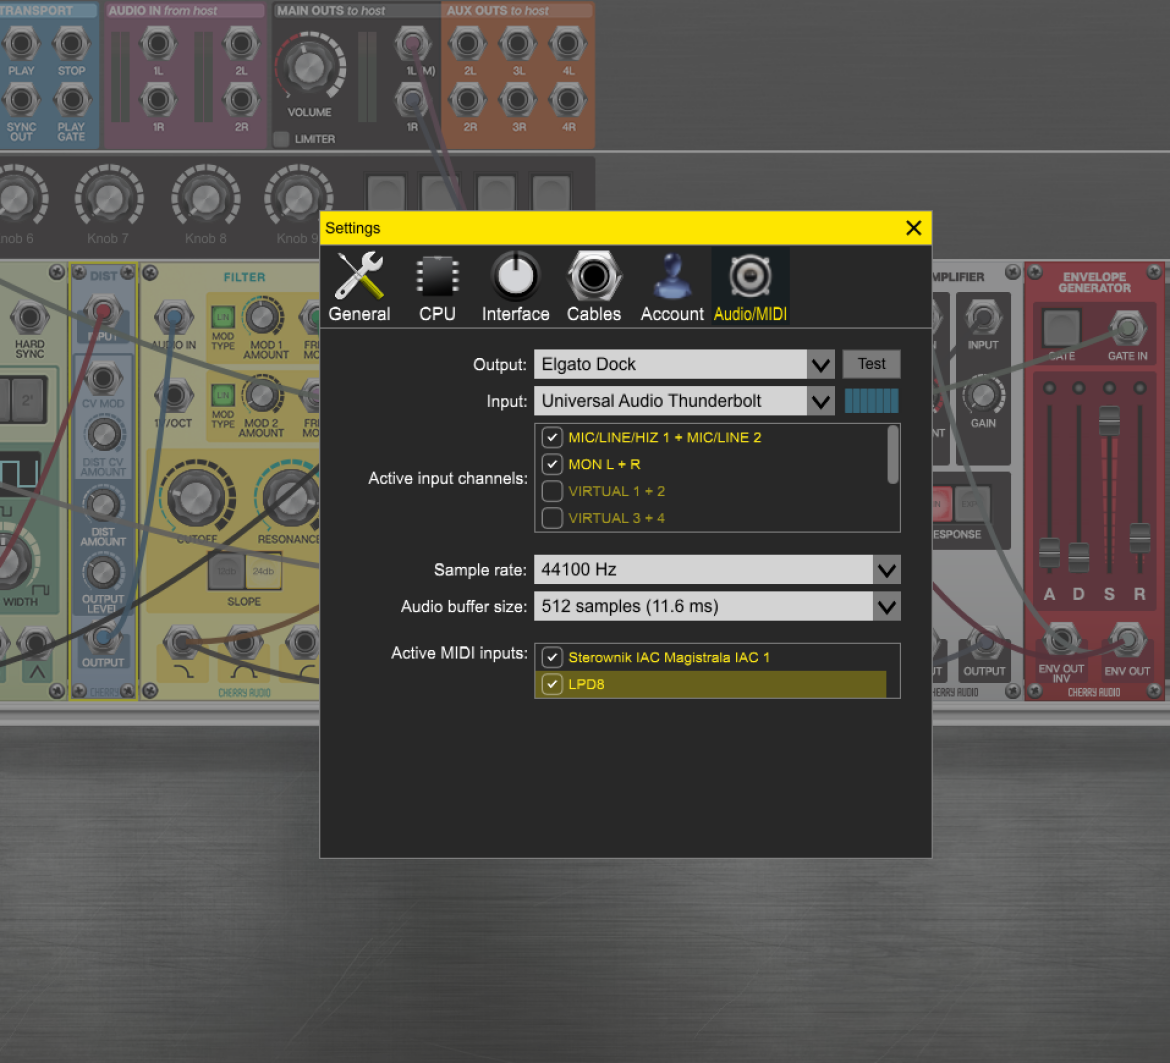The width and height of the screenshot is (1170, 1063).
Task: Click Aux Outs 2L jack
Action: (468, 44)
